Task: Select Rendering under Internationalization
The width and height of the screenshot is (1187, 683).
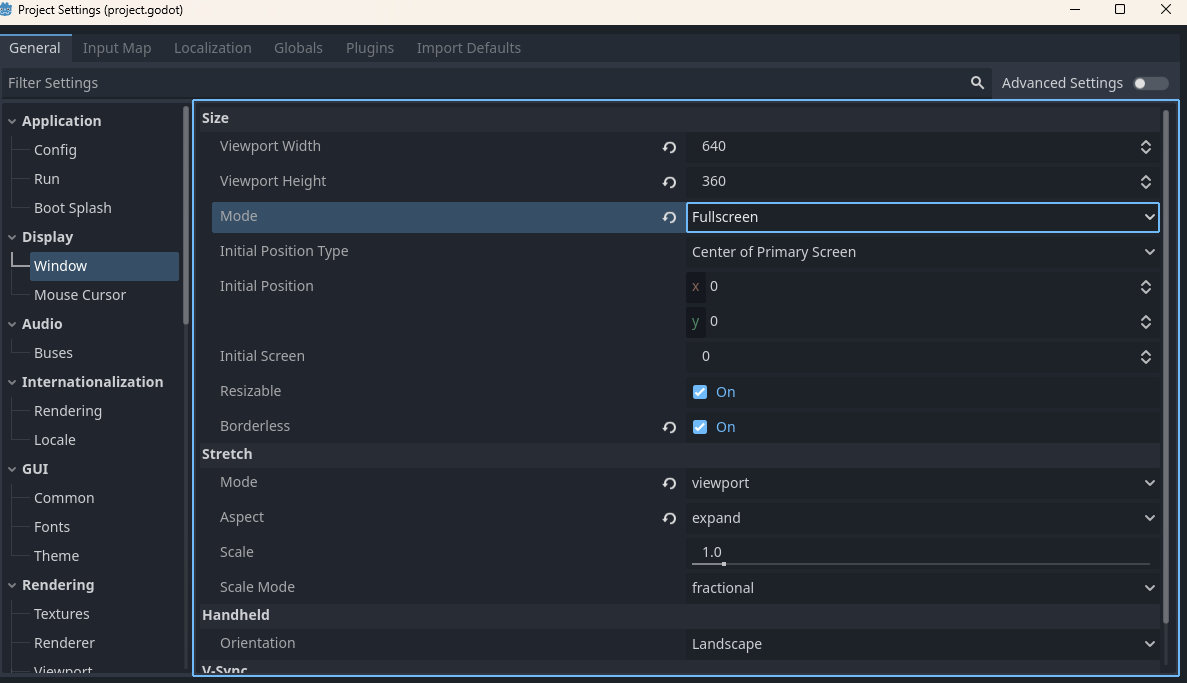Action: [x=67, y=410]
